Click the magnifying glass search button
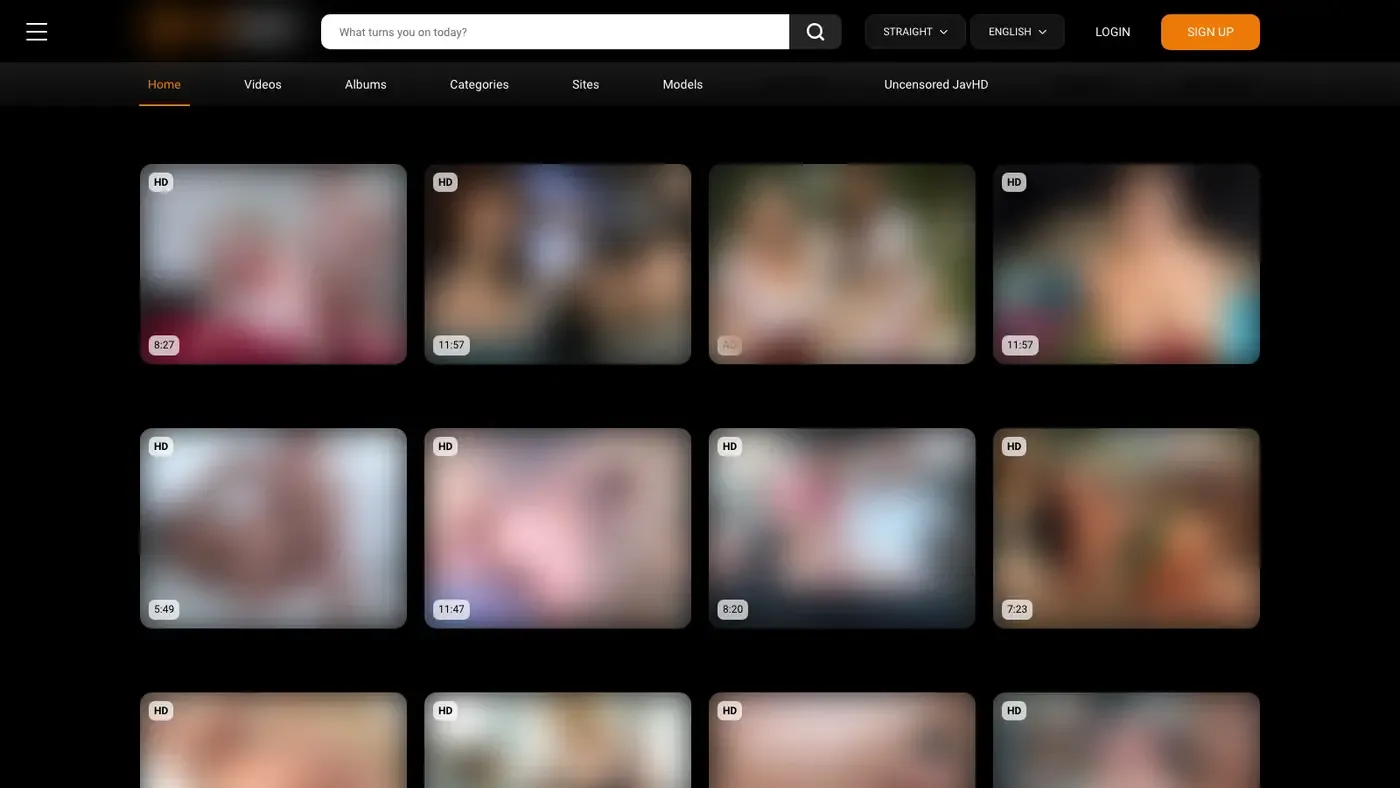The height and width of the screenshot is (788, 1400). coord(815,32)
